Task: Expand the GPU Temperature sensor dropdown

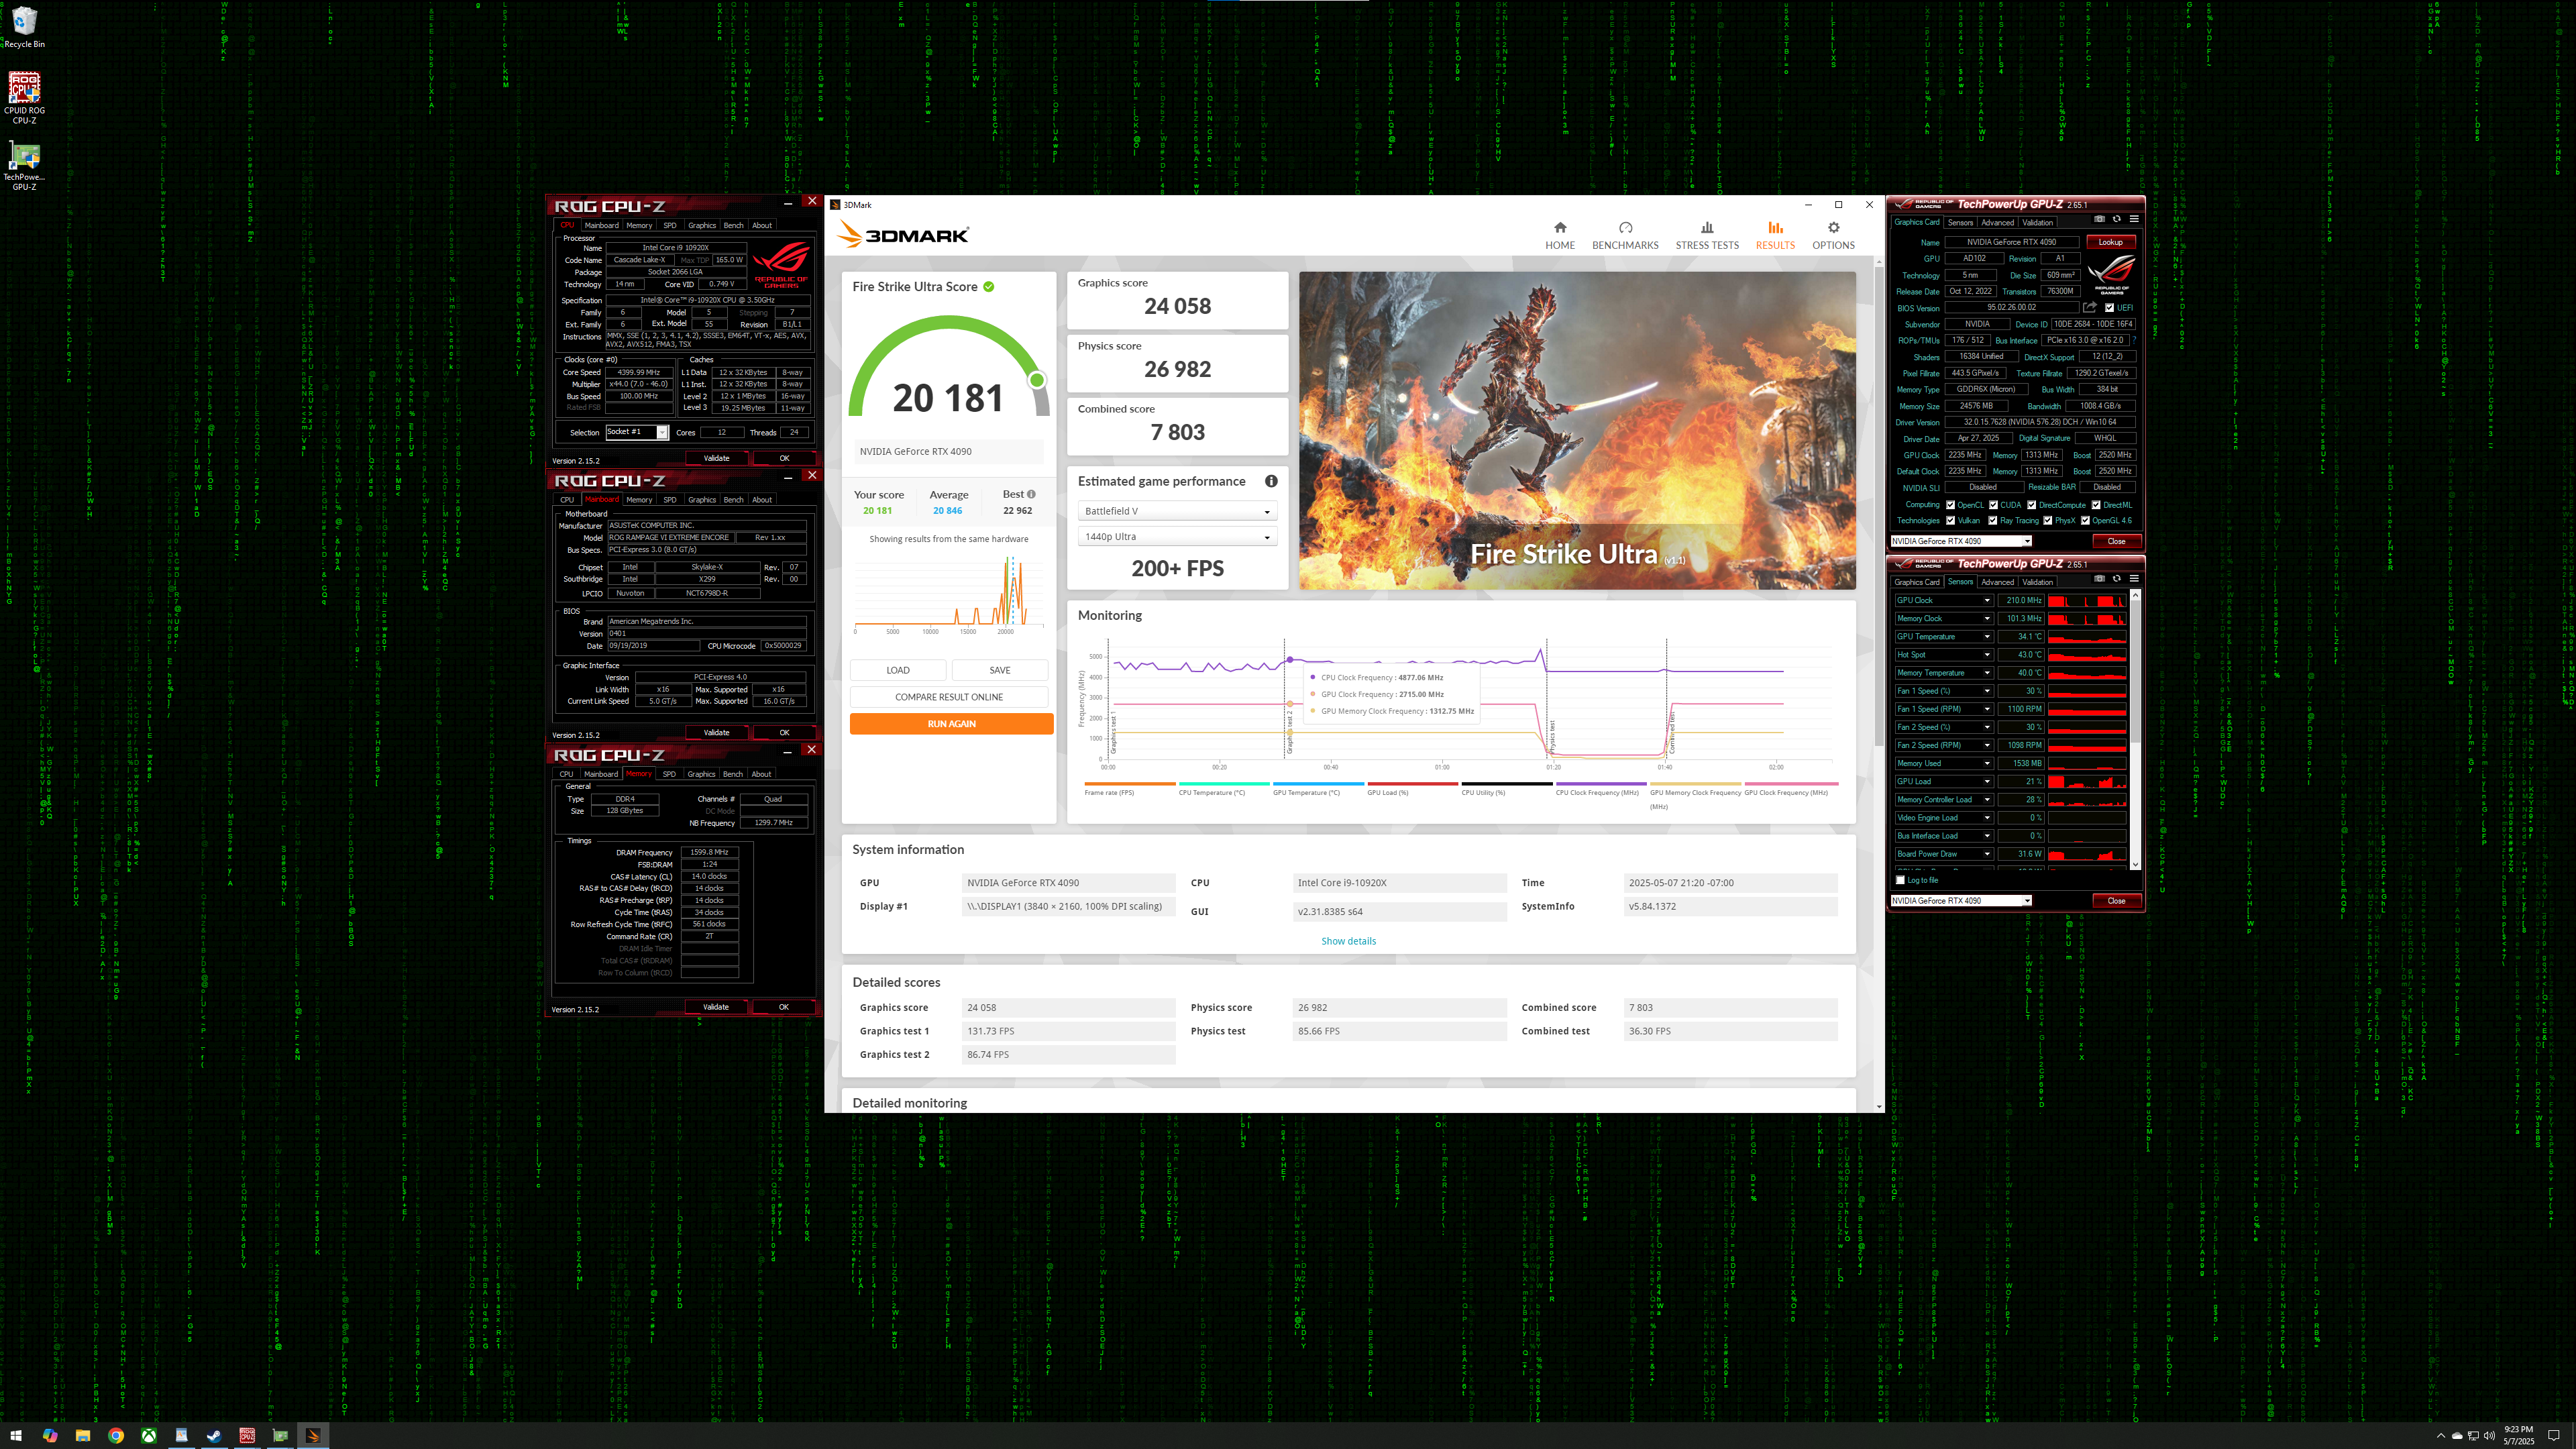Action: pyautogui.click(x=1987, y=636)
